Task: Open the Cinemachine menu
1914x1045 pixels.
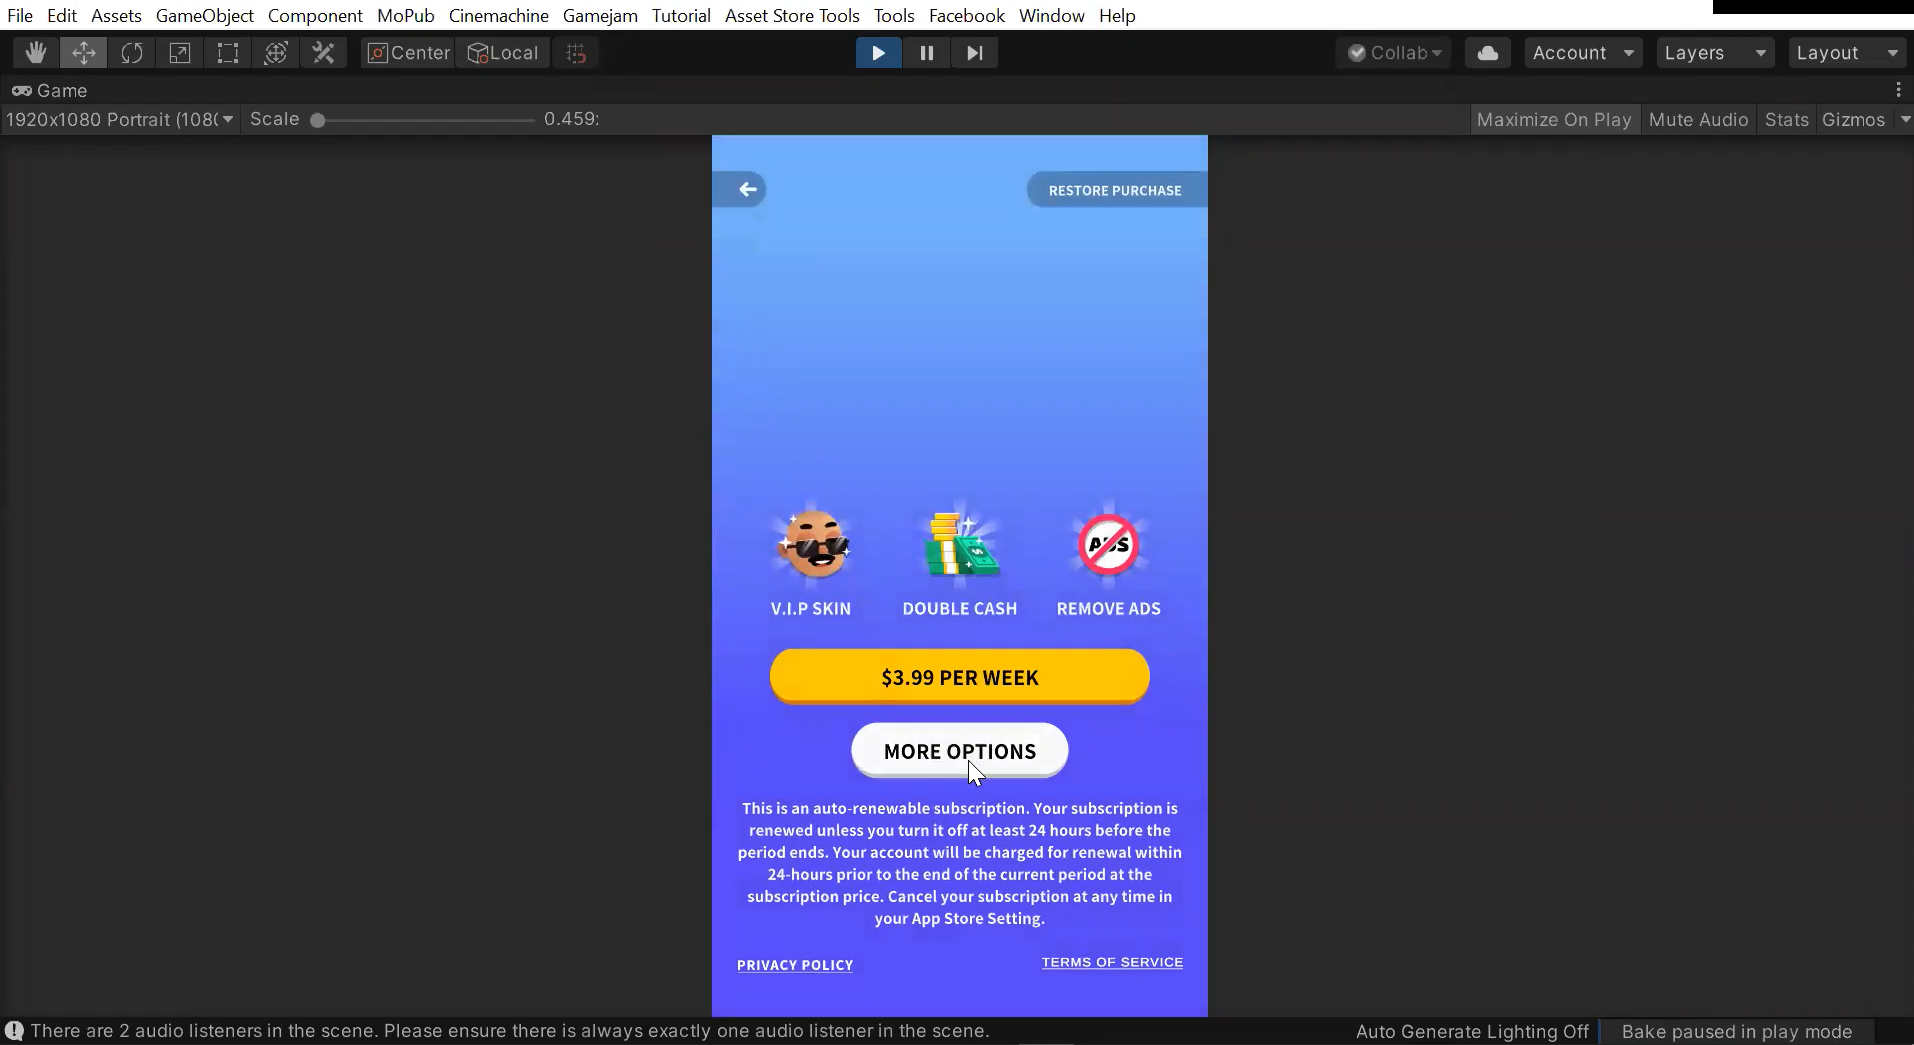Action: [498, 16]
